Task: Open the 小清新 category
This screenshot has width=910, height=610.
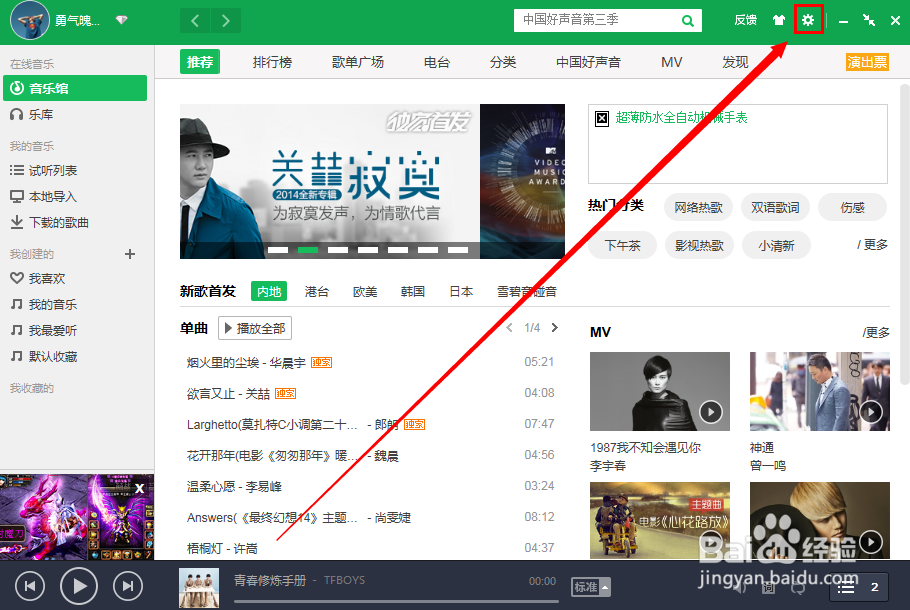Action: (x=777, y=245)
